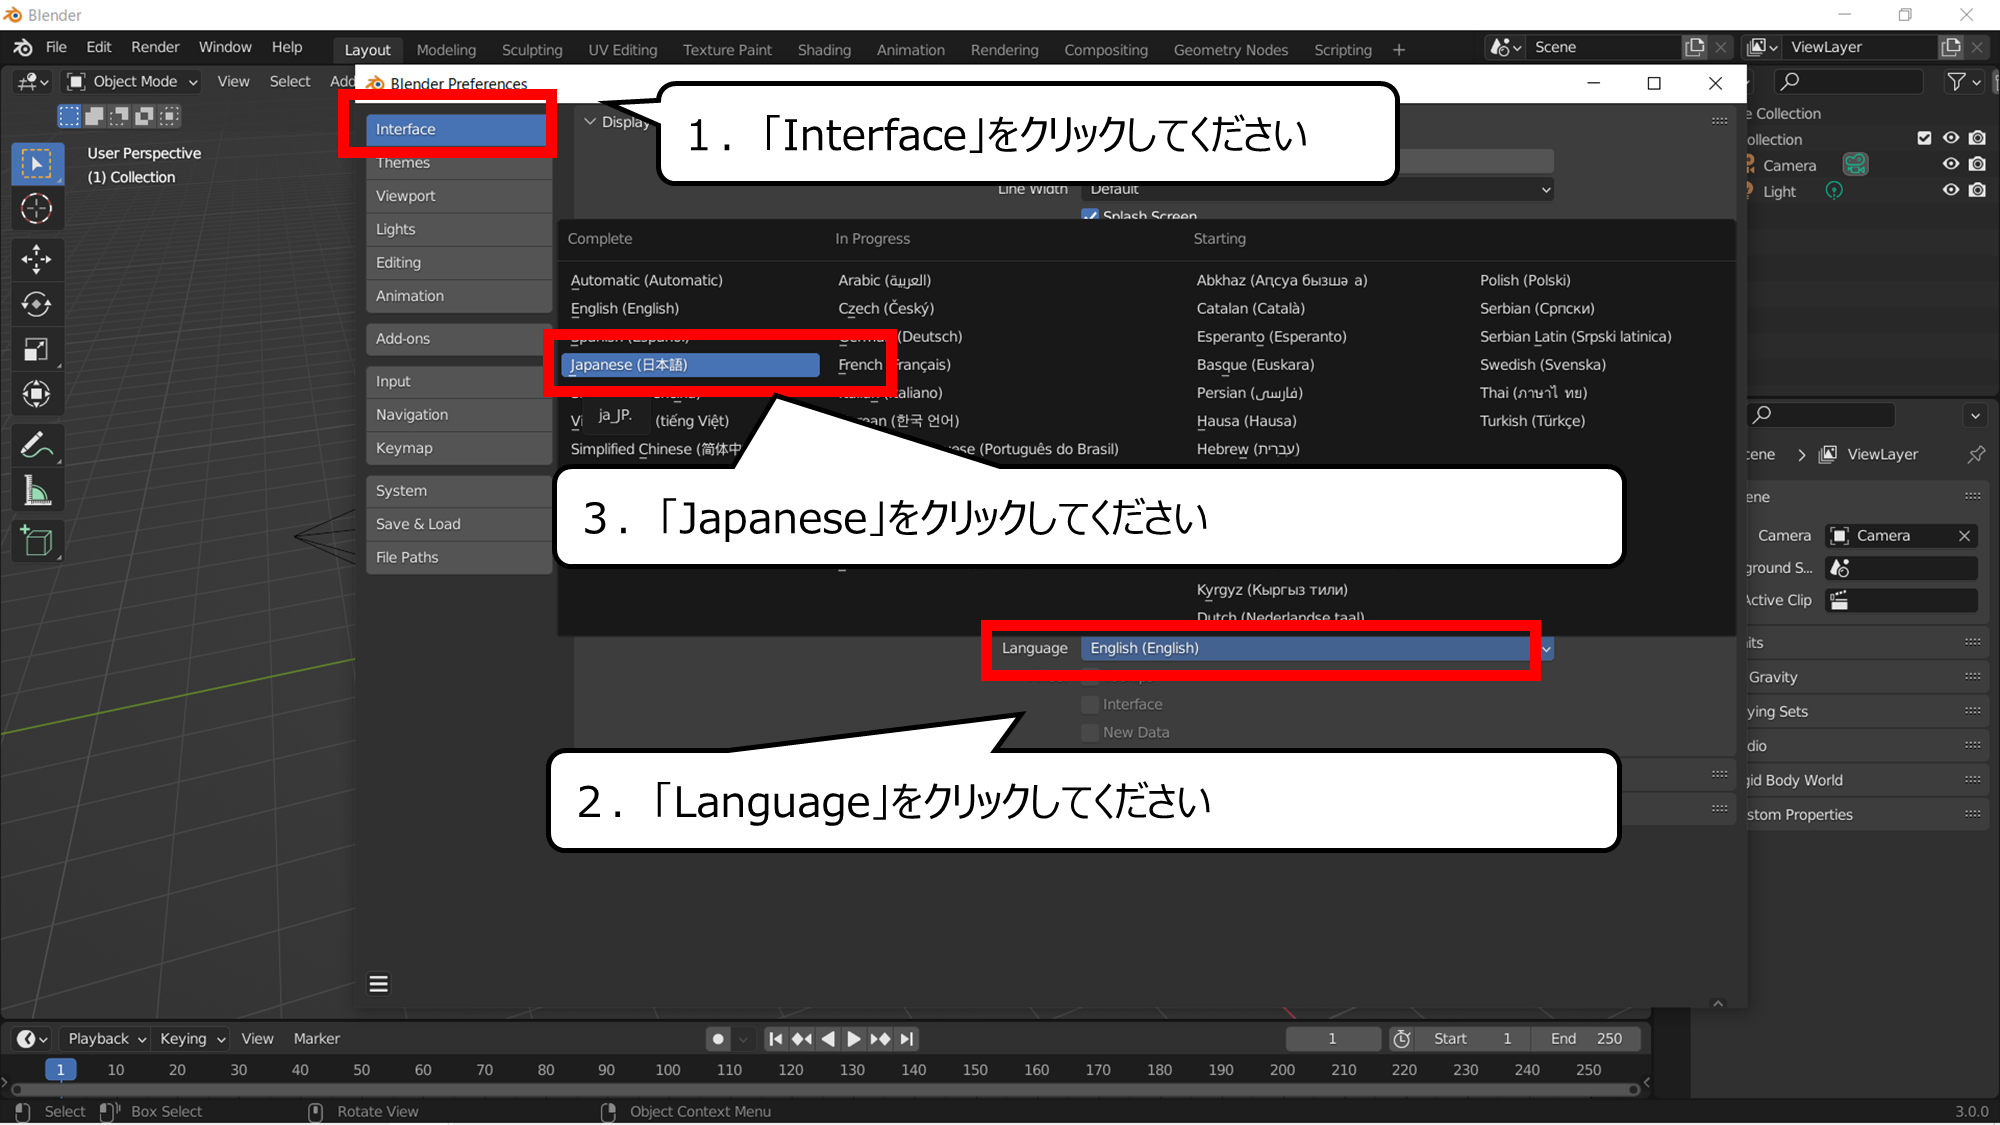The height and width of the screenshot is (1125, 2000).
Task: Select the Move tool
Action: click(x=37, y=259)
